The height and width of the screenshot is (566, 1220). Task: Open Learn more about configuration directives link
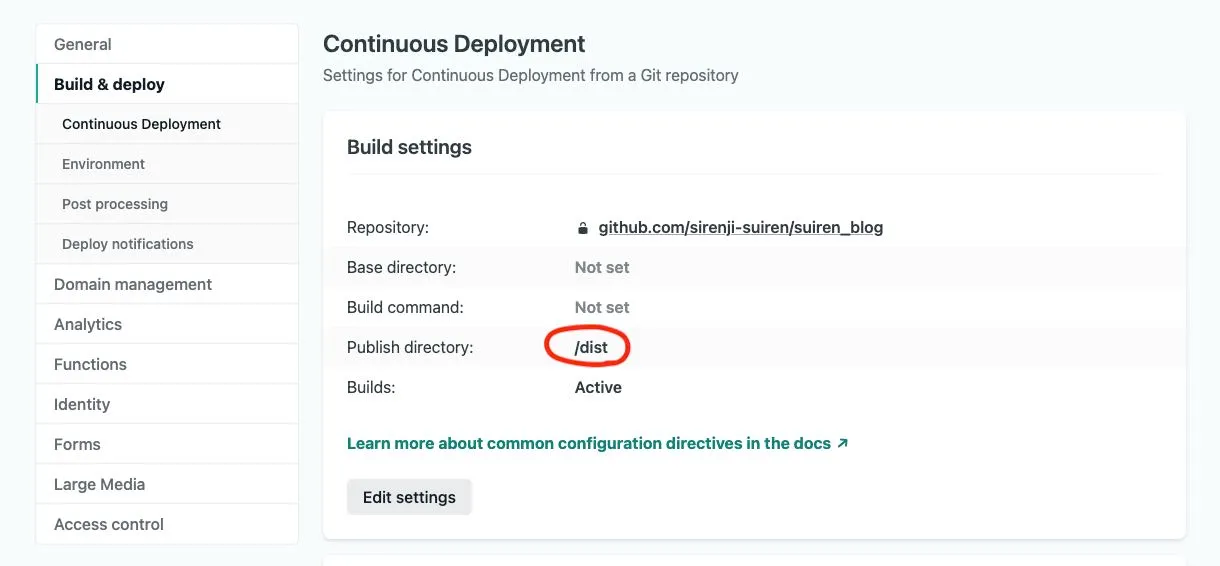(588, 443)
